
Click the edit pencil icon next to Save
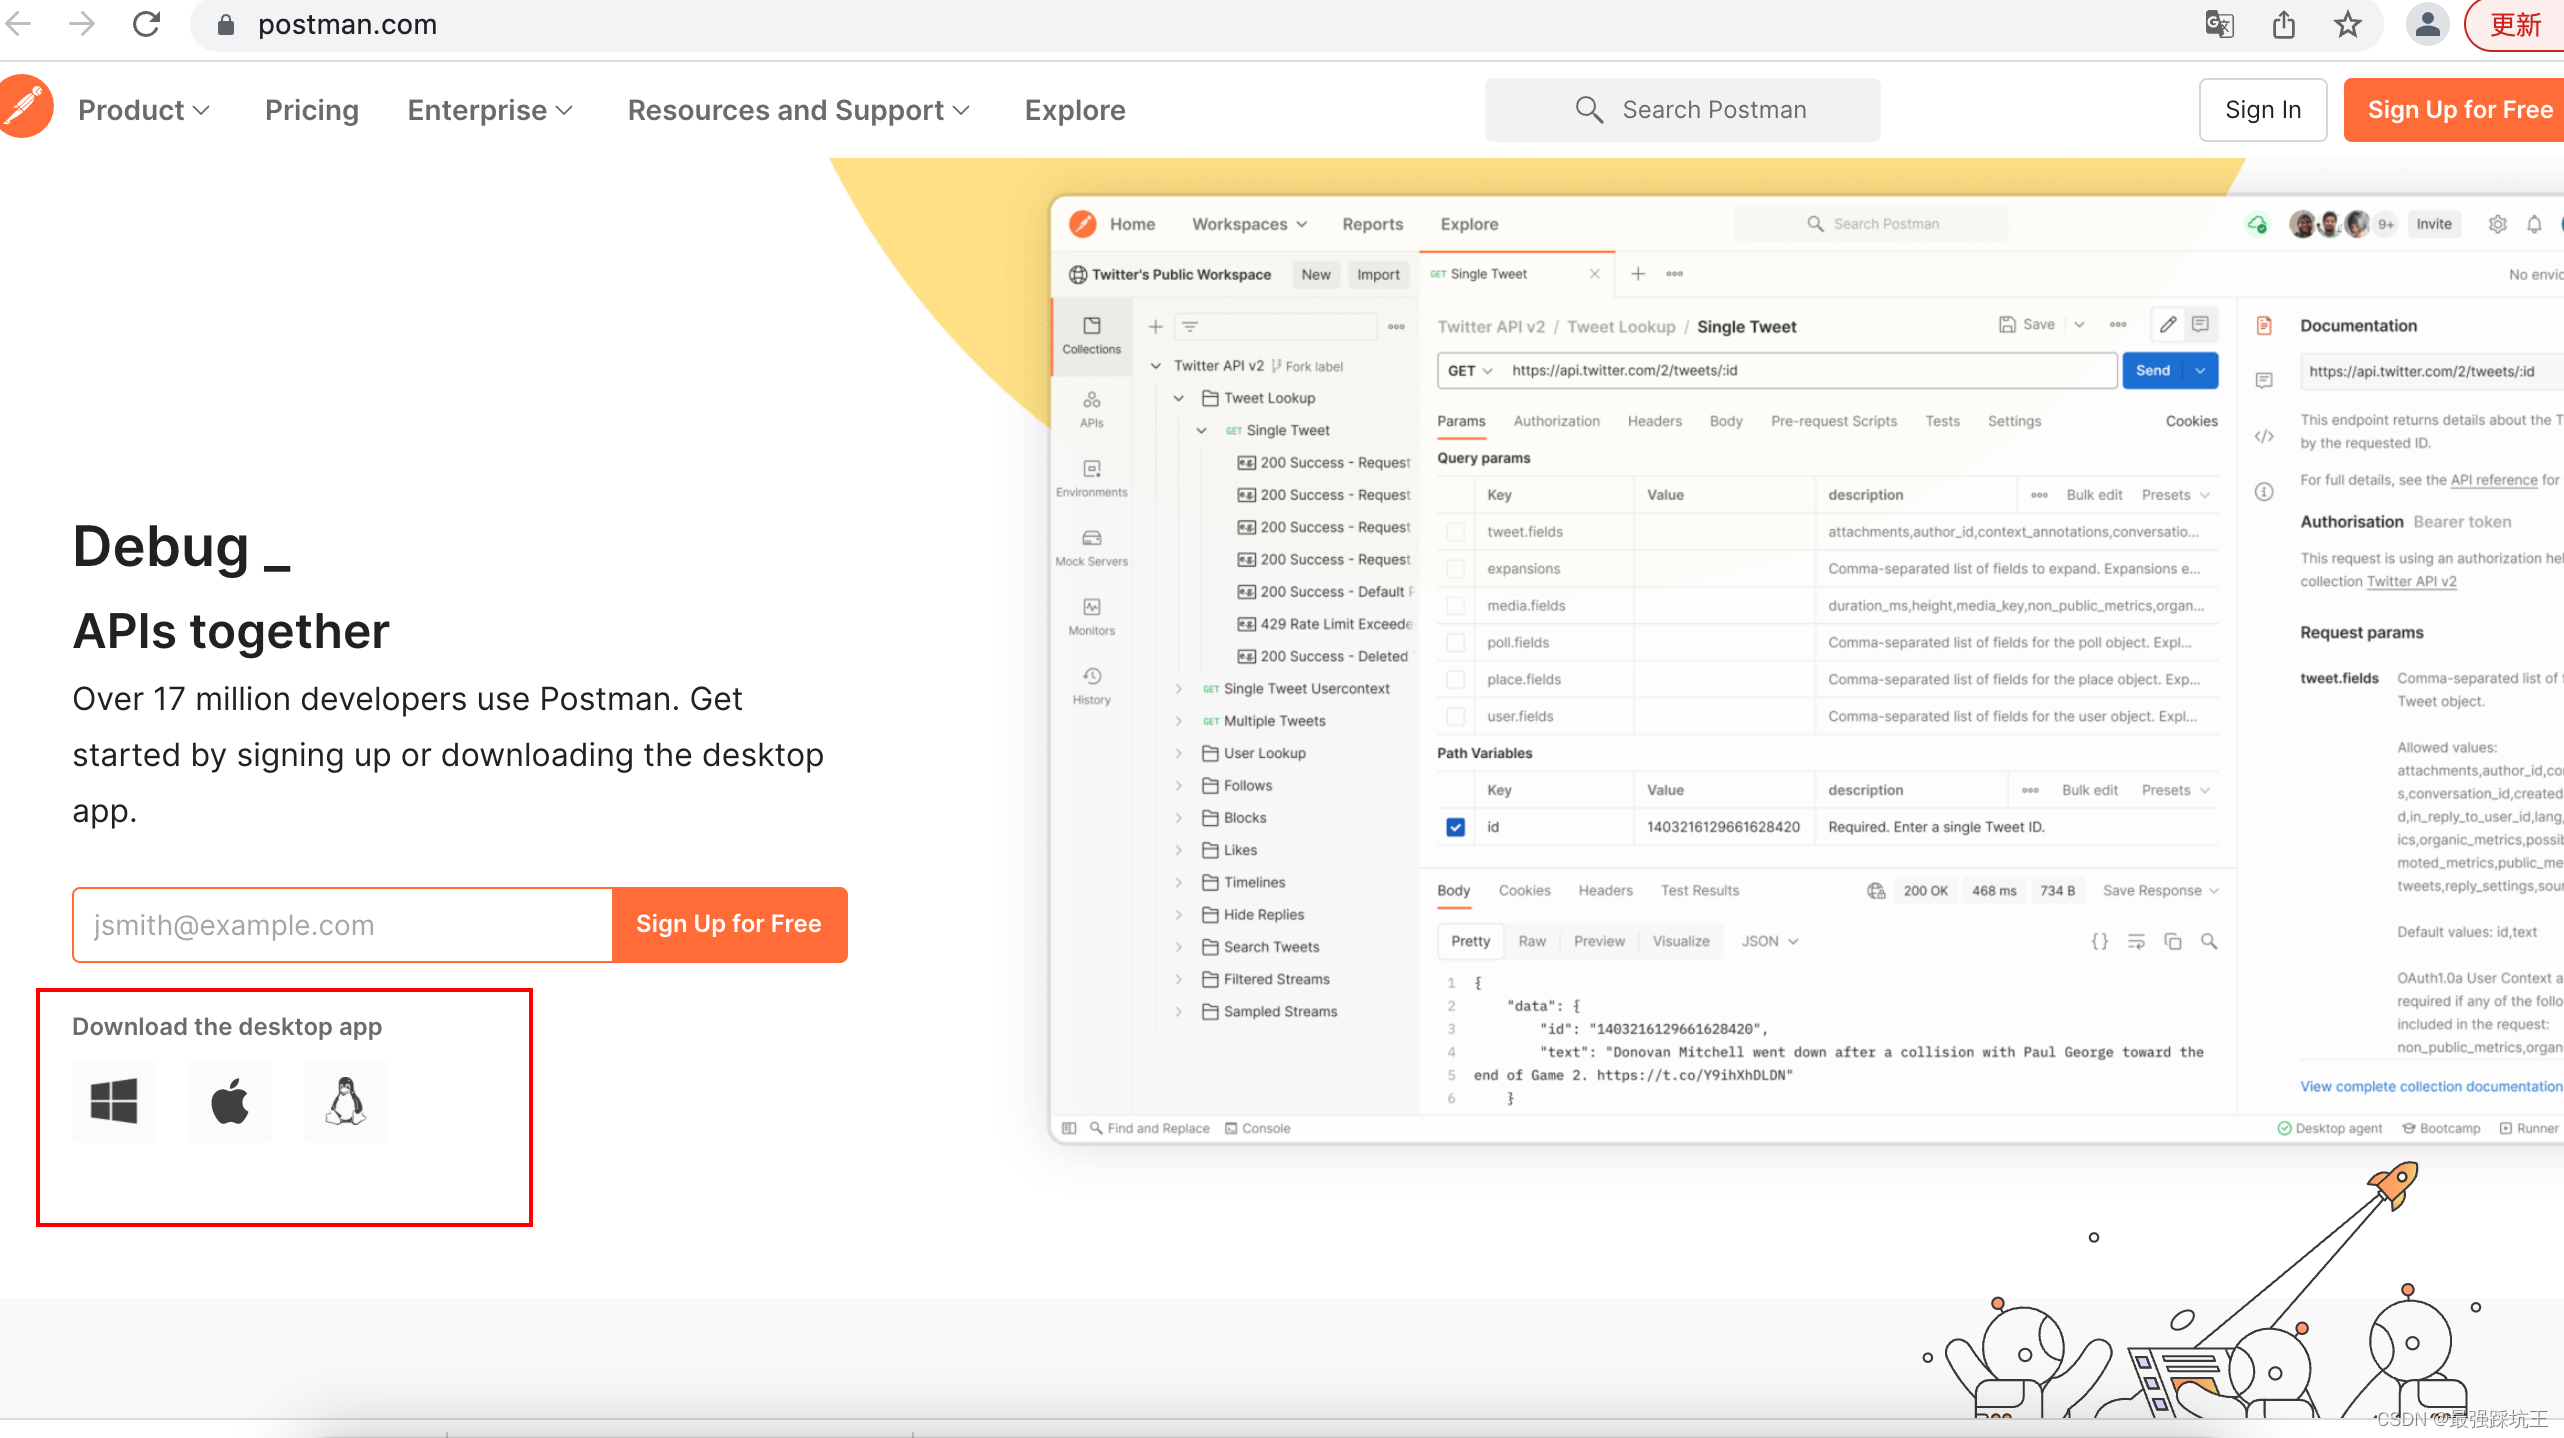pos(2168,324)
